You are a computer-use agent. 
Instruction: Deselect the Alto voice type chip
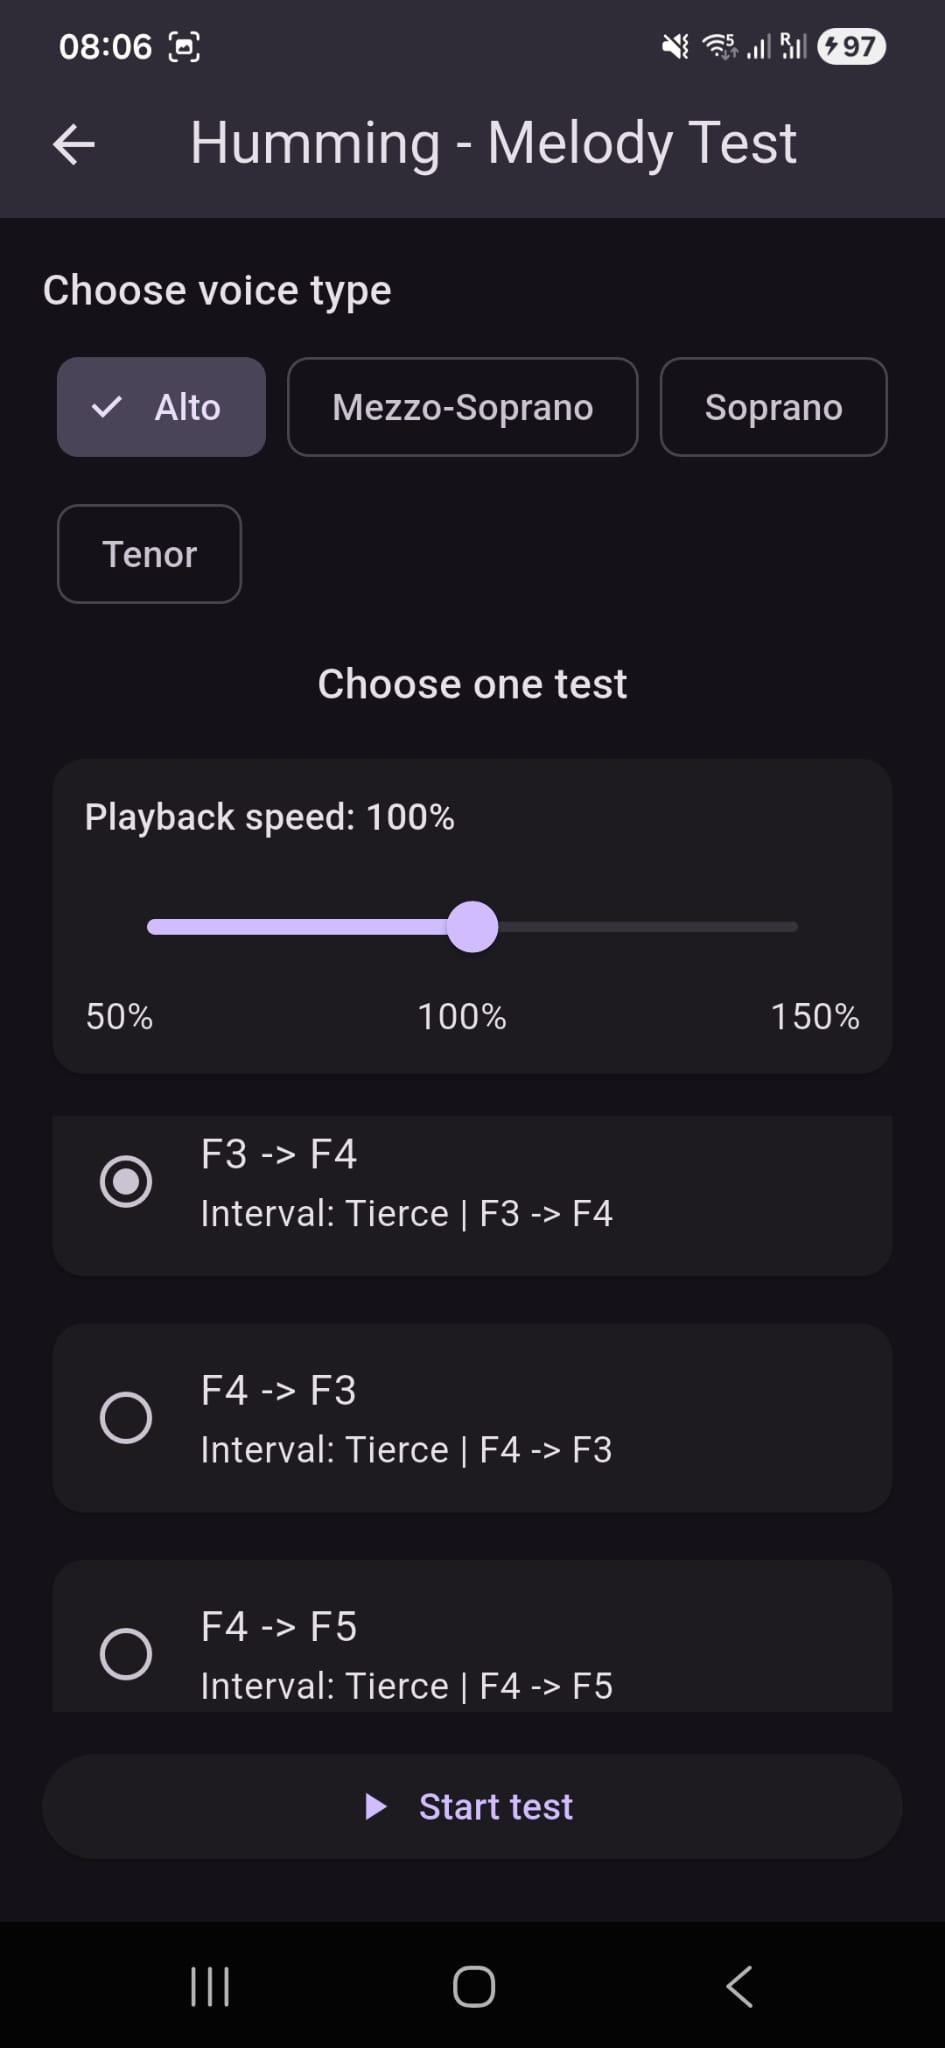click(161, 407)
